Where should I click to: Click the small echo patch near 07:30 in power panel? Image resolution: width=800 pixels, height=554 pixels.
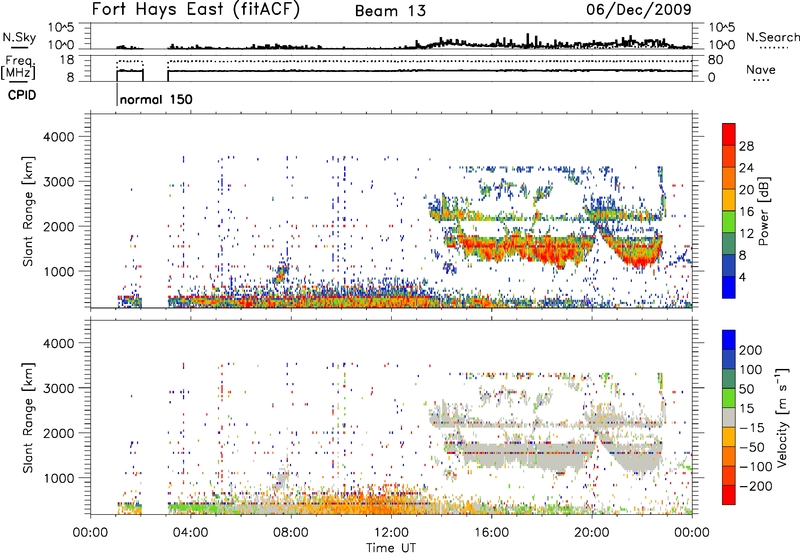point(281,272)
